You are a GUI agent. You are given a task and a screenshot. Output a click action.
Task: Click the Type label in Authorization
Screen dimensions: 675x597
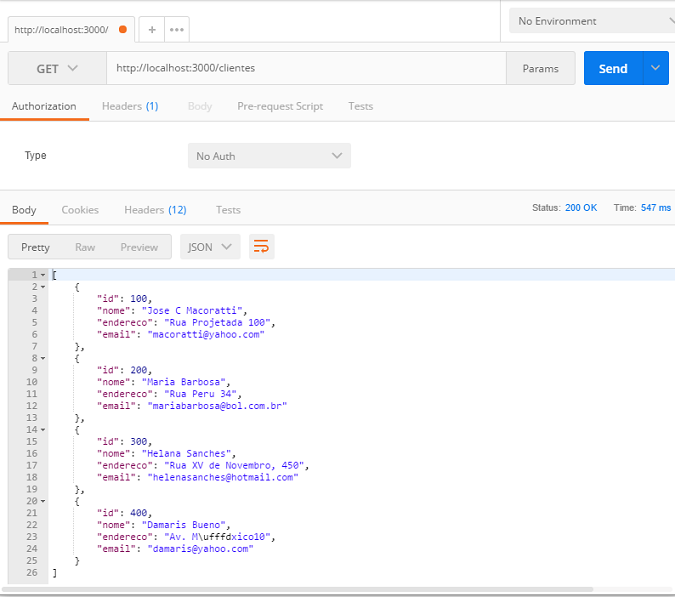pyautogui.click(x=35, y=155)
